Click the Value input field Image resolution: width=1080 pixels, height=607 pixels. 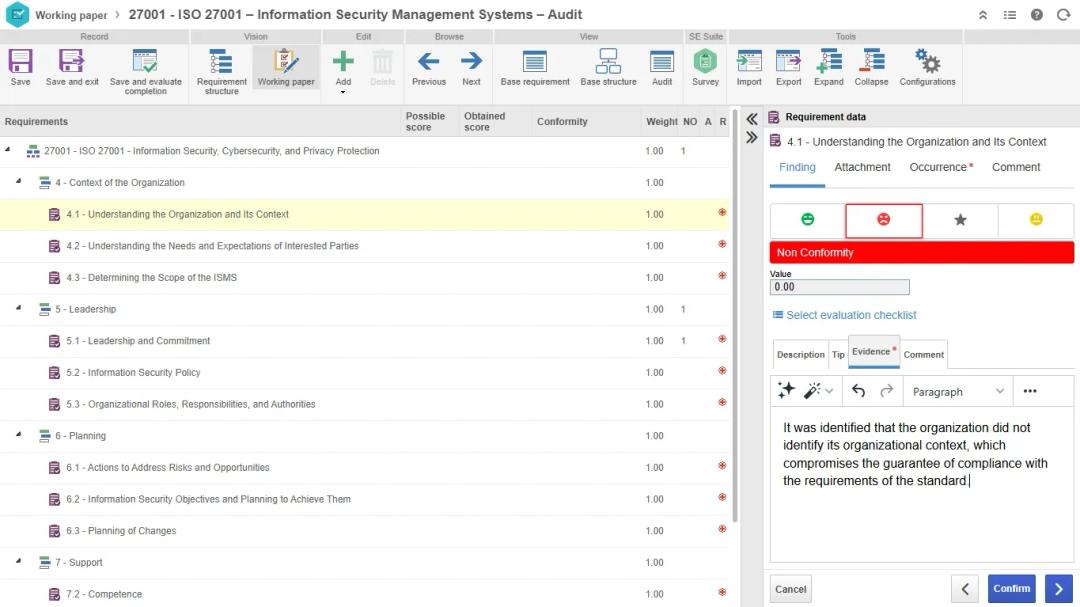coord(839,287)
